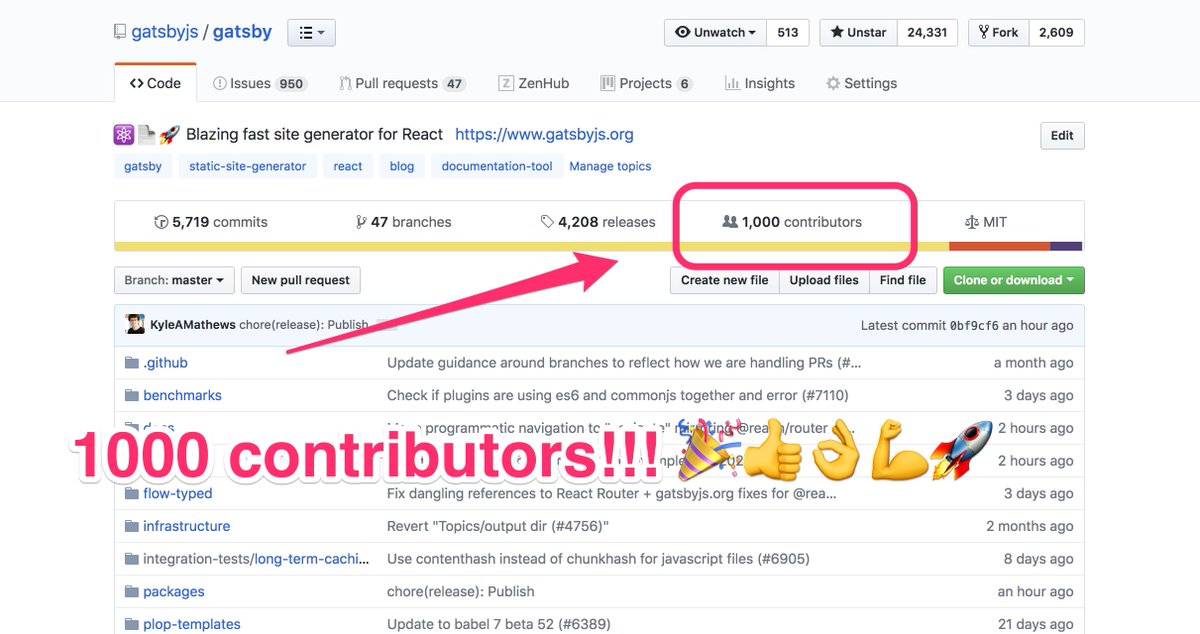Open KyleAMathews author link
Screen dimensions: 1200x634
coord(192,325)
